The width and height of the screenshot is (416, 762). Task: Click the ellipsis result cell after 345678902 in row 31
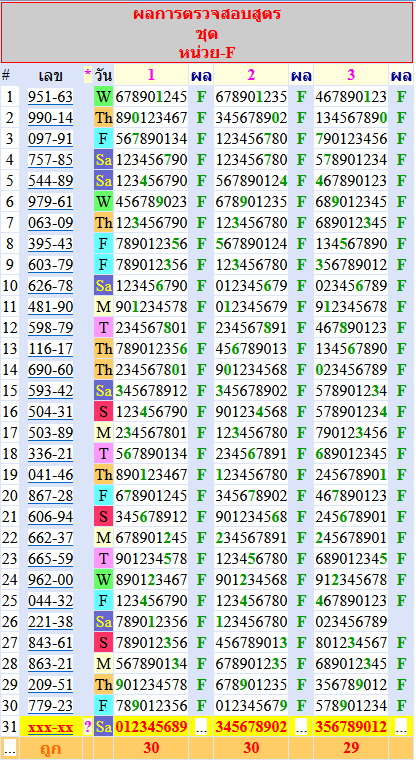click(301, 727)
